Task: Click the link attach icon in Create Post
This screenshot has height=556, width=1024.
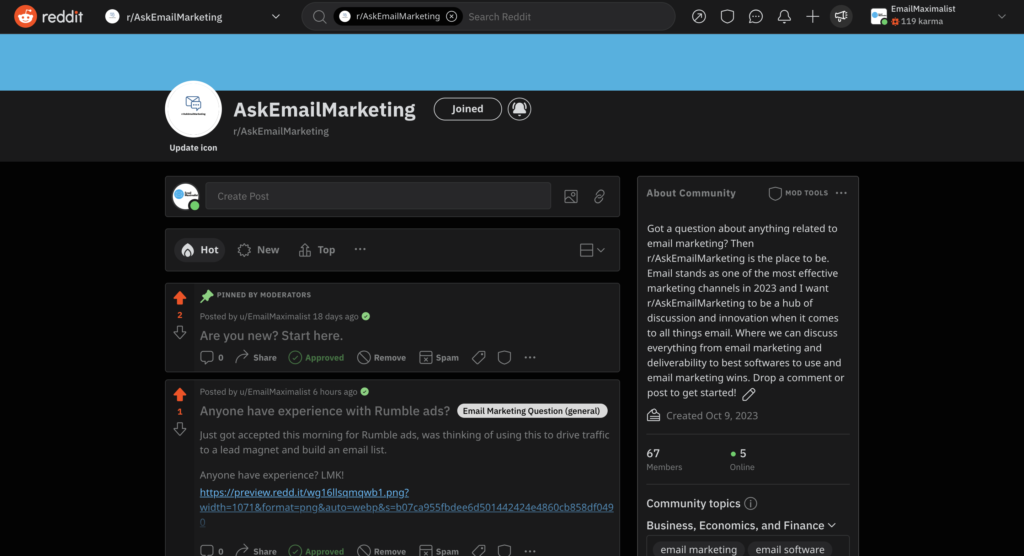Action: point(599,197)
